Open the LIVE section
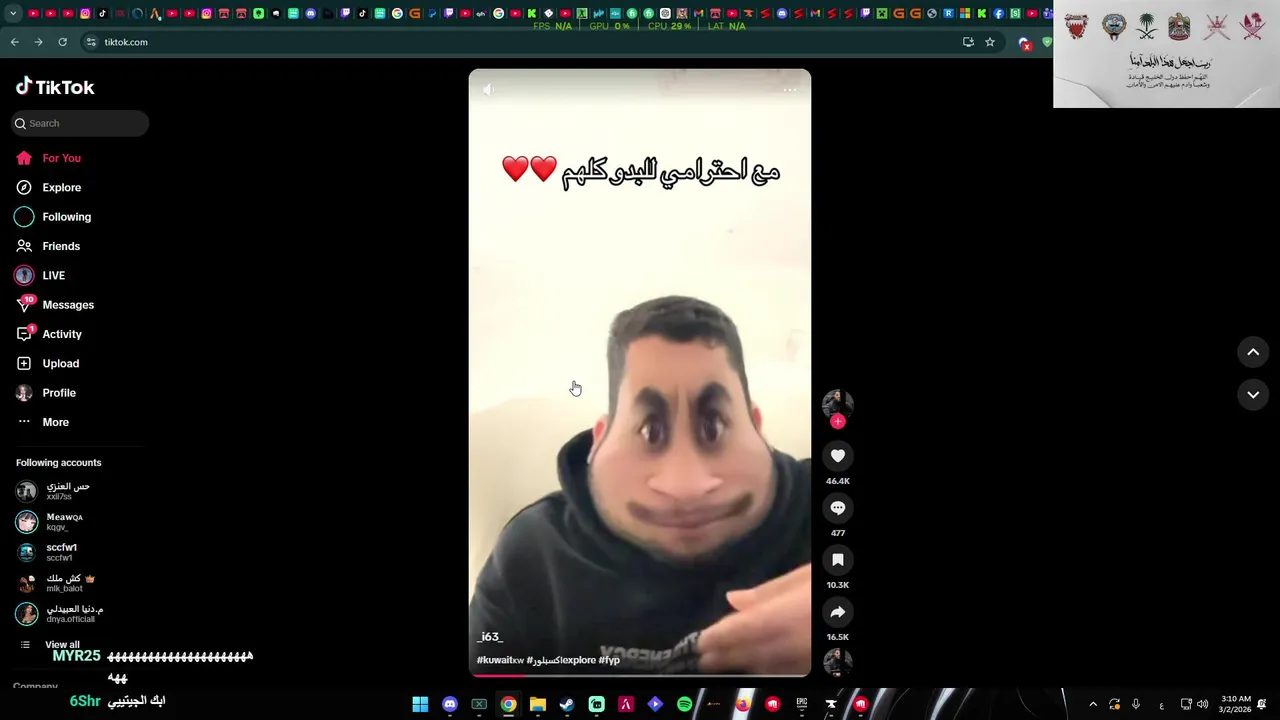 [x=40, y=275]
